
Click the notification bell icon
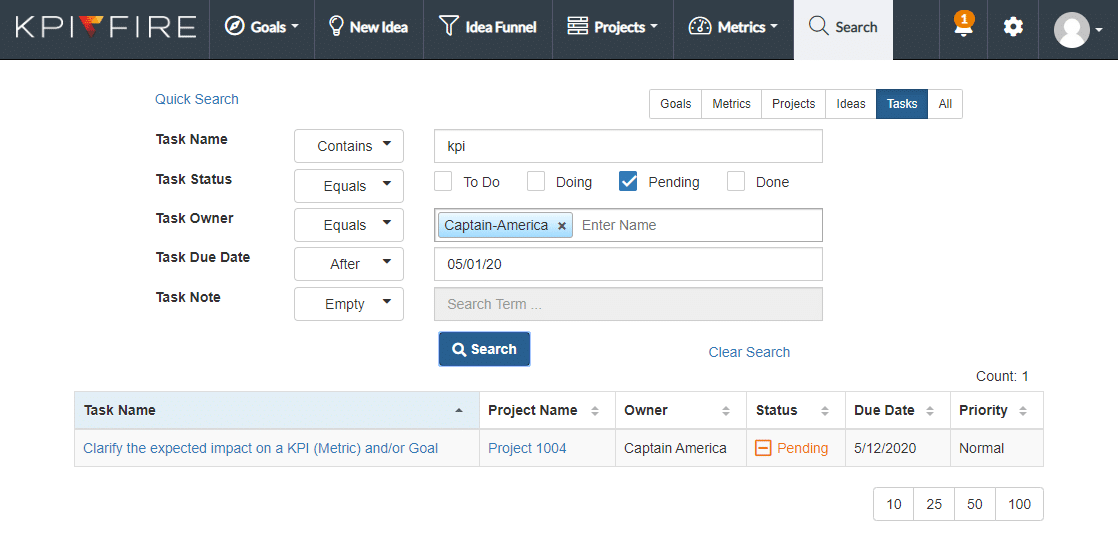pyautogui.click(x=963, y=28)
